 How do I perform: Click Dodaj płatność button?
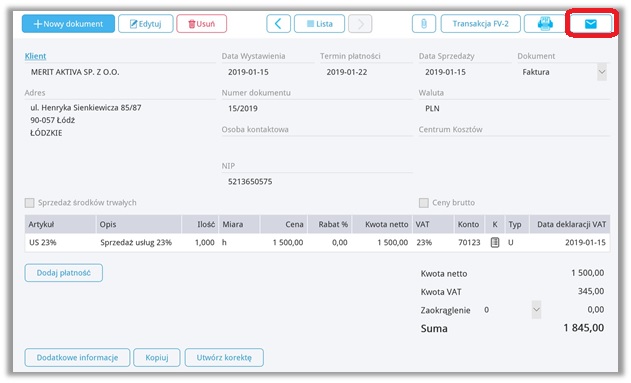64,273
